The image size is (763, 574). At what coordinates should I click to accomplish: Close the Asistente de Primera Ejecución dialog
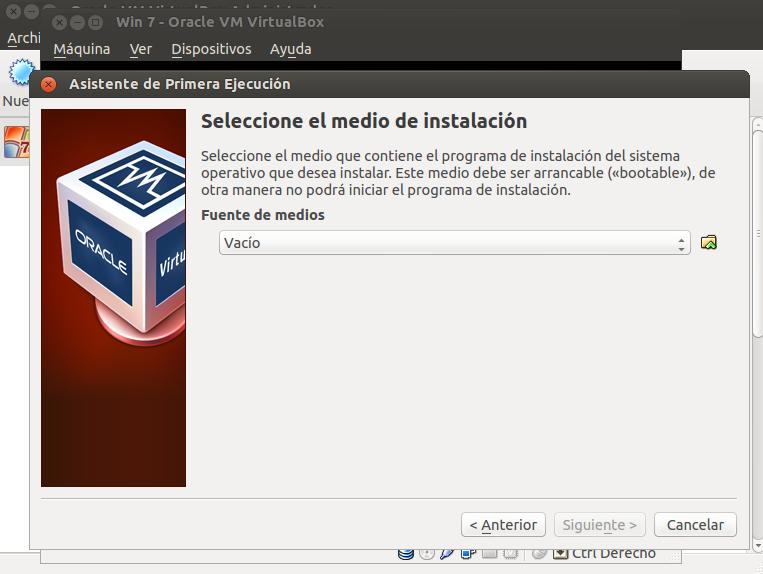coord(48,84)
